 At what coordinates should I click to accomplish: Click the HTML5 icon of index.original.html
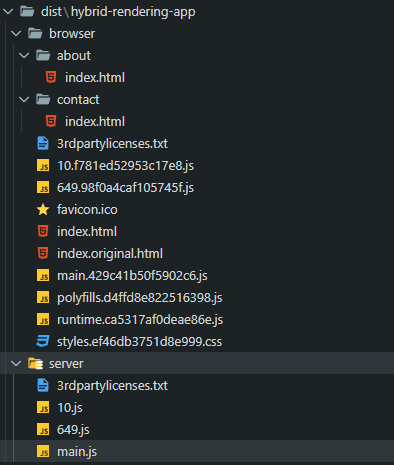coord(43,253)
